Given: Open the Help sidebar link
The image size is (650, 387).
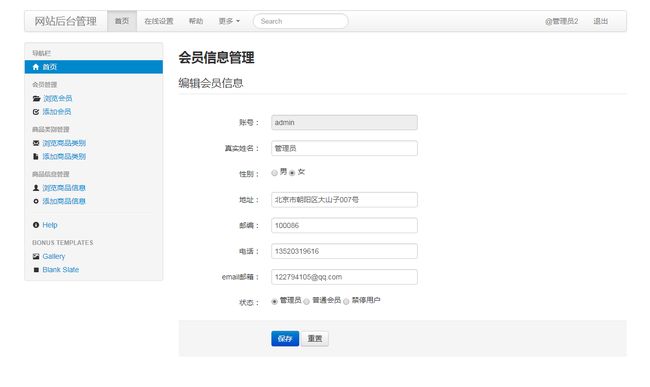Looking at the screenshot, I should click(x=50, y=225).
